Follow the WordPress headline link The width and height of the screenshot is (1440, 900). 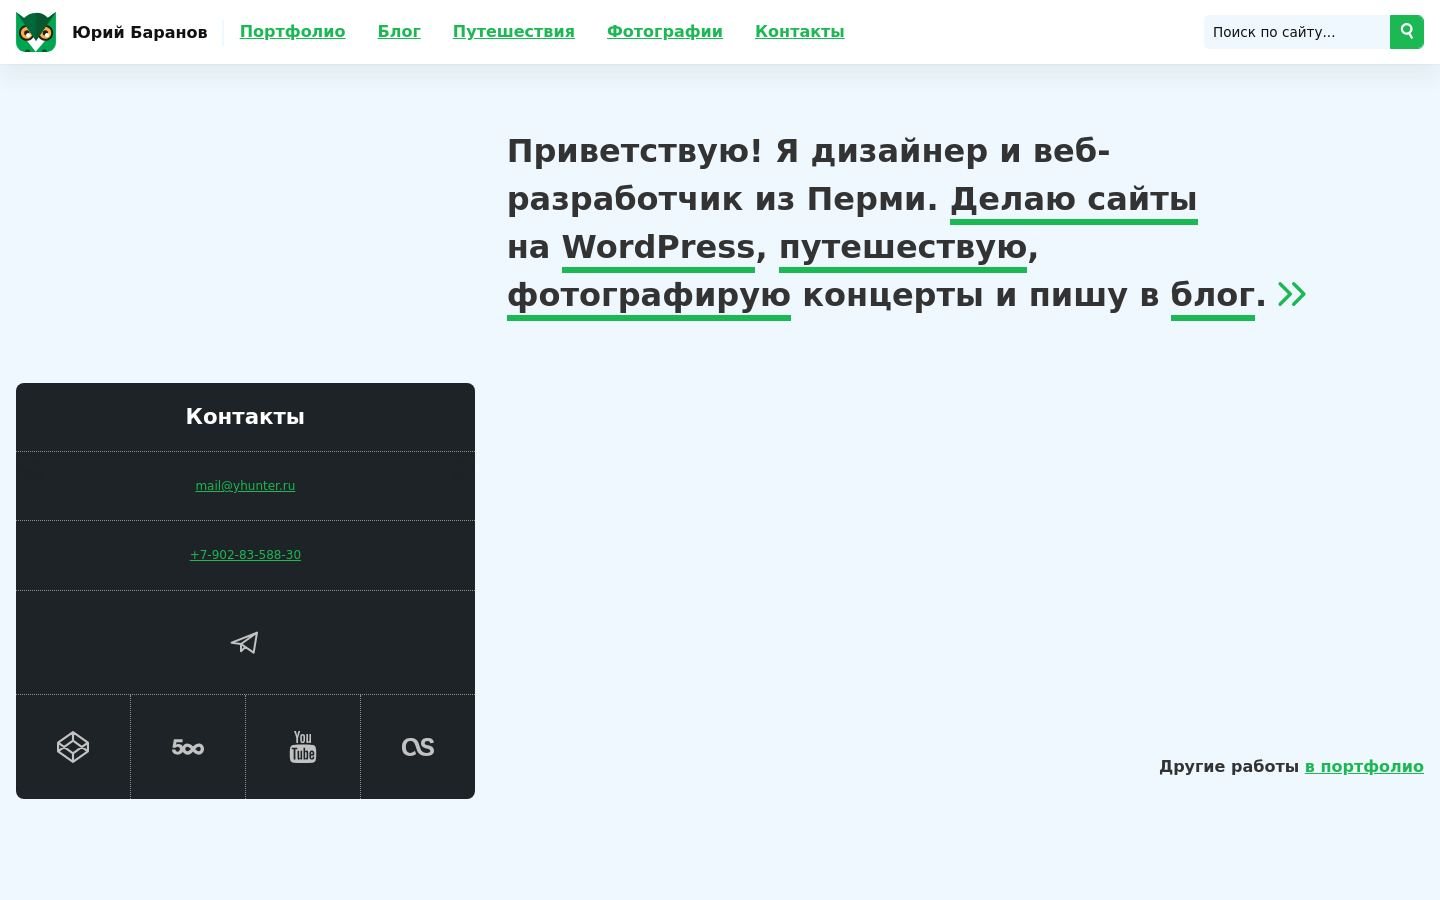[658, 247]
